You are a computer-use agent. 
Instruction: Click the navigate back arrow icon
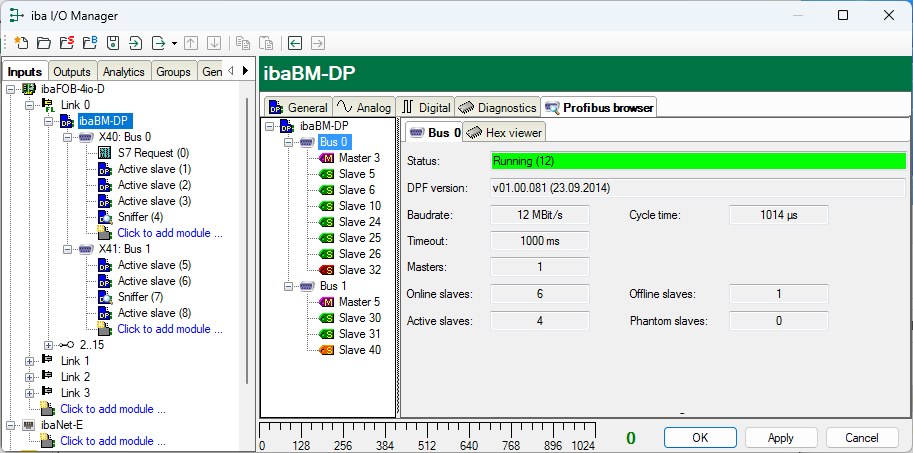click(x=295, y=43)
